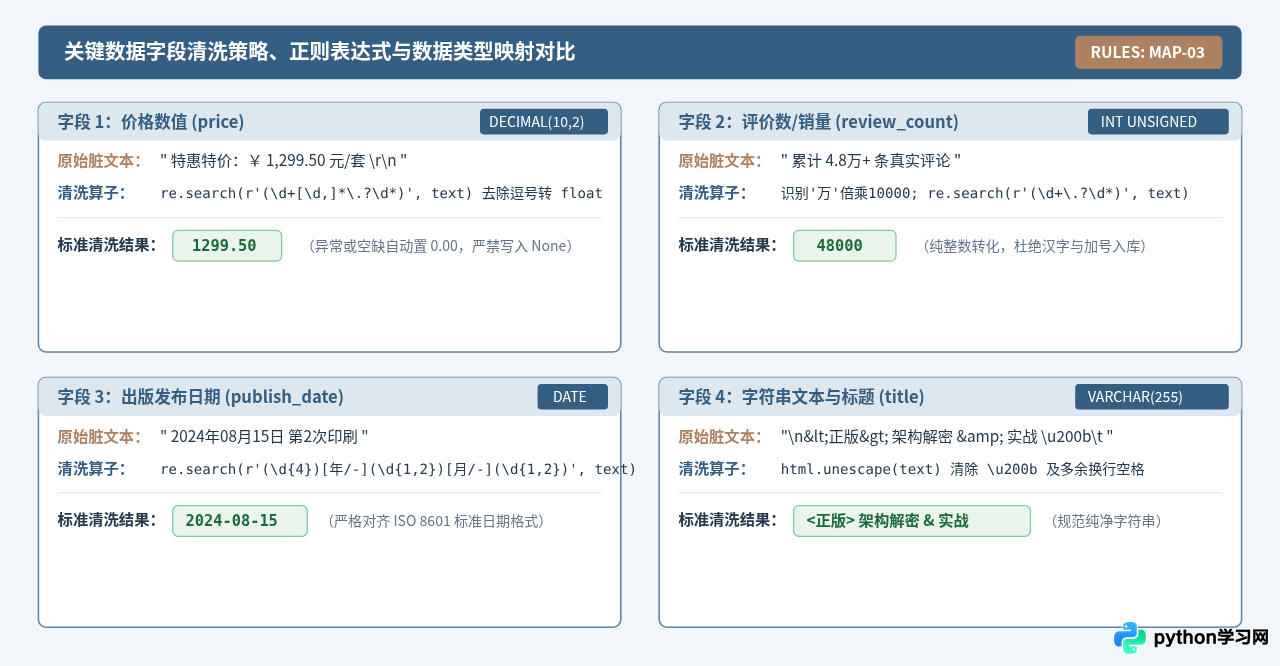Click heading 字段 1：价格数值 (price)
Image resolution: width=1280 pixels, height=666 pixels.
click(151, 122)
